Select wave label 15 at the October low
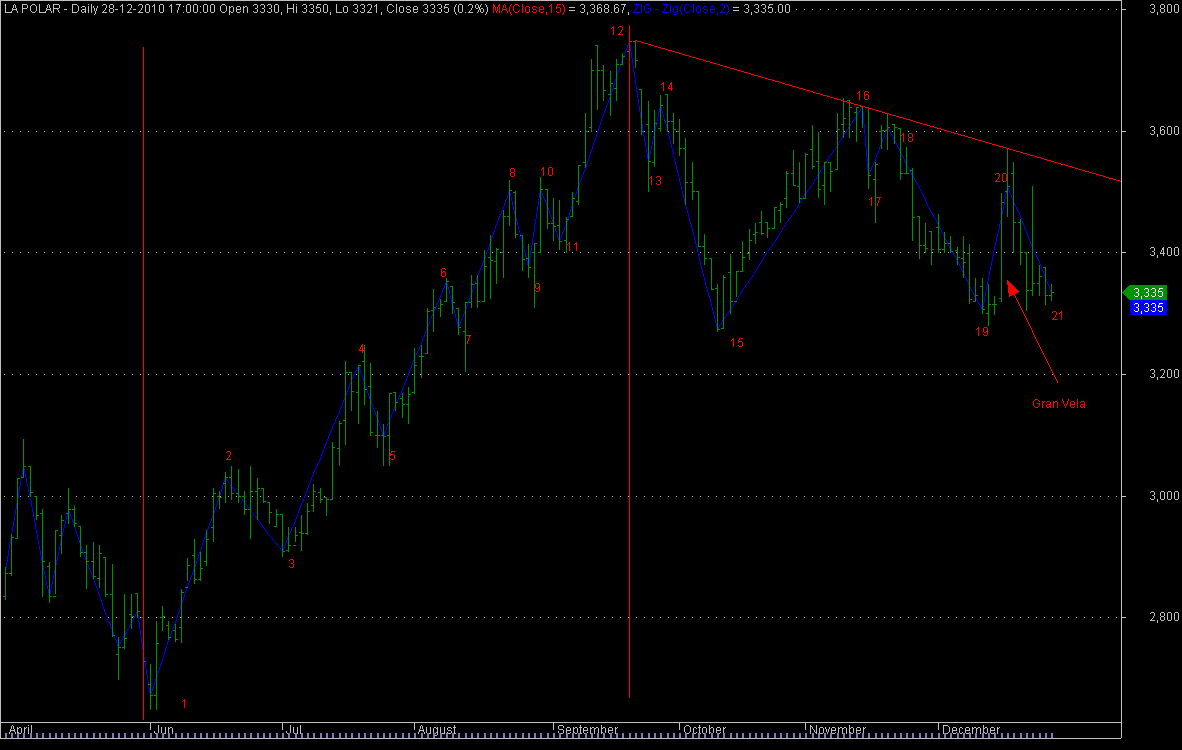1182x750 pixels. [736, 343]
